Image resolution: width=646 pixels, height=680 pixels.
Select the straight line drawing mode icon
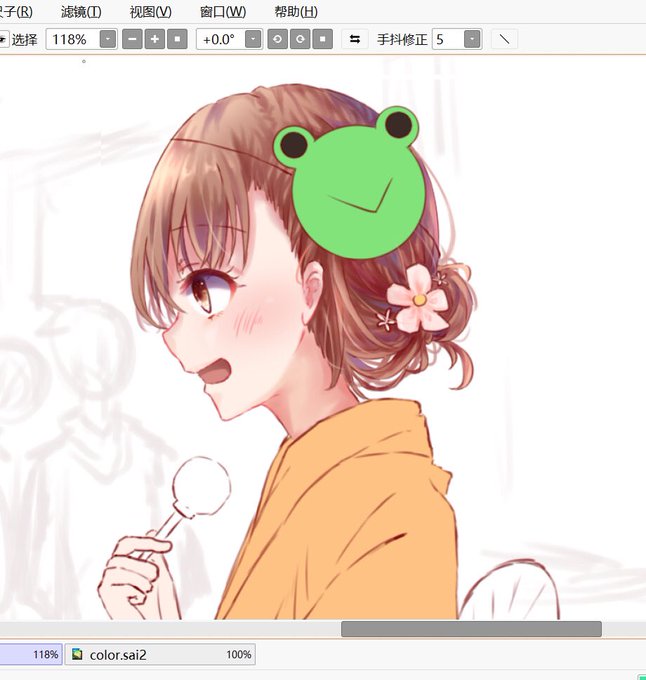point(504,39)
